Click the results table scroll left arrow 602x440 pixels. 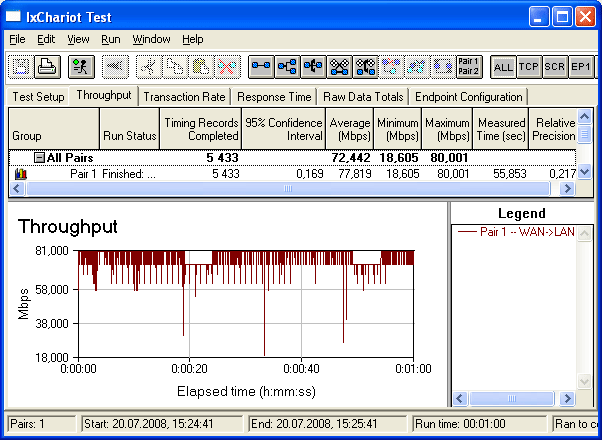pos(17,189)
